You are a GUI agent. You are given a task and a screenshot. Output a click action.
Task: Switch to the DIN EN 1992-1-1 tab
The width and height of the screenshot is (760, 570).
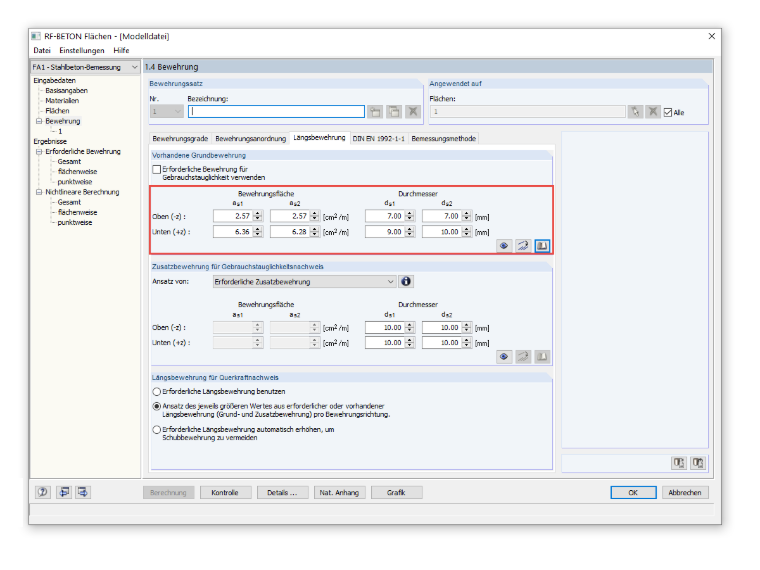(x=379, y=139)
